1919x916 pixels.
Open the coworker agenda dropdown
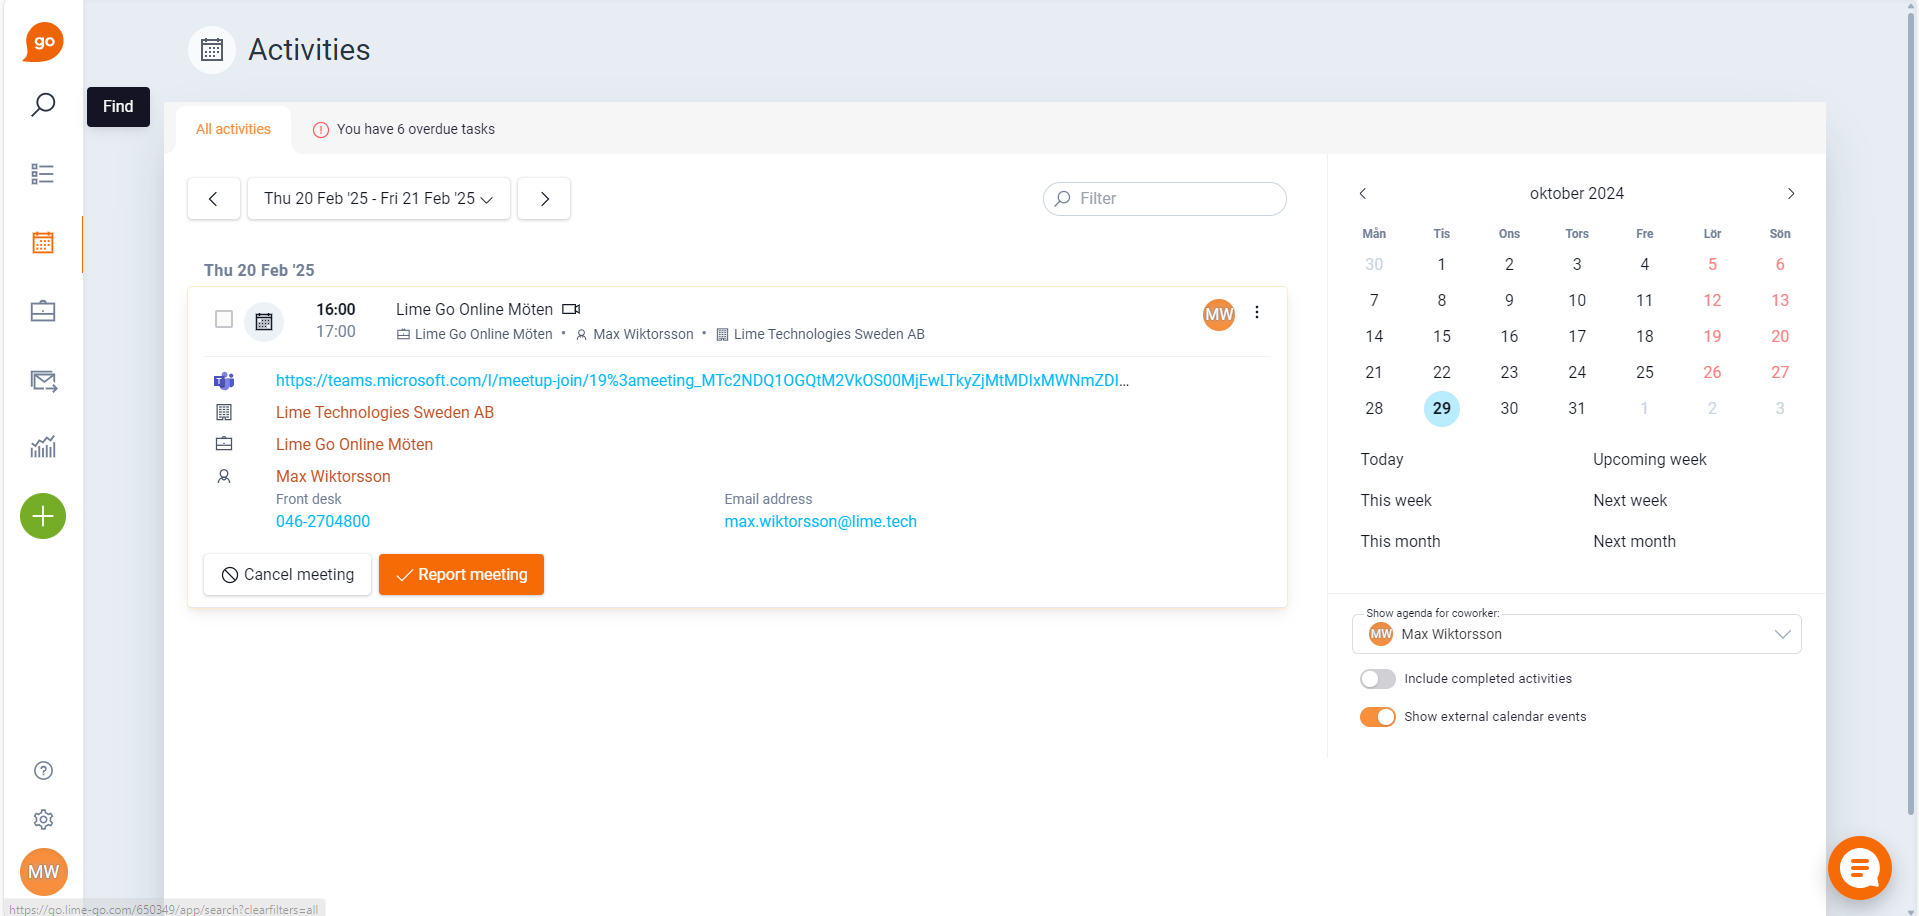point(1577,634)
